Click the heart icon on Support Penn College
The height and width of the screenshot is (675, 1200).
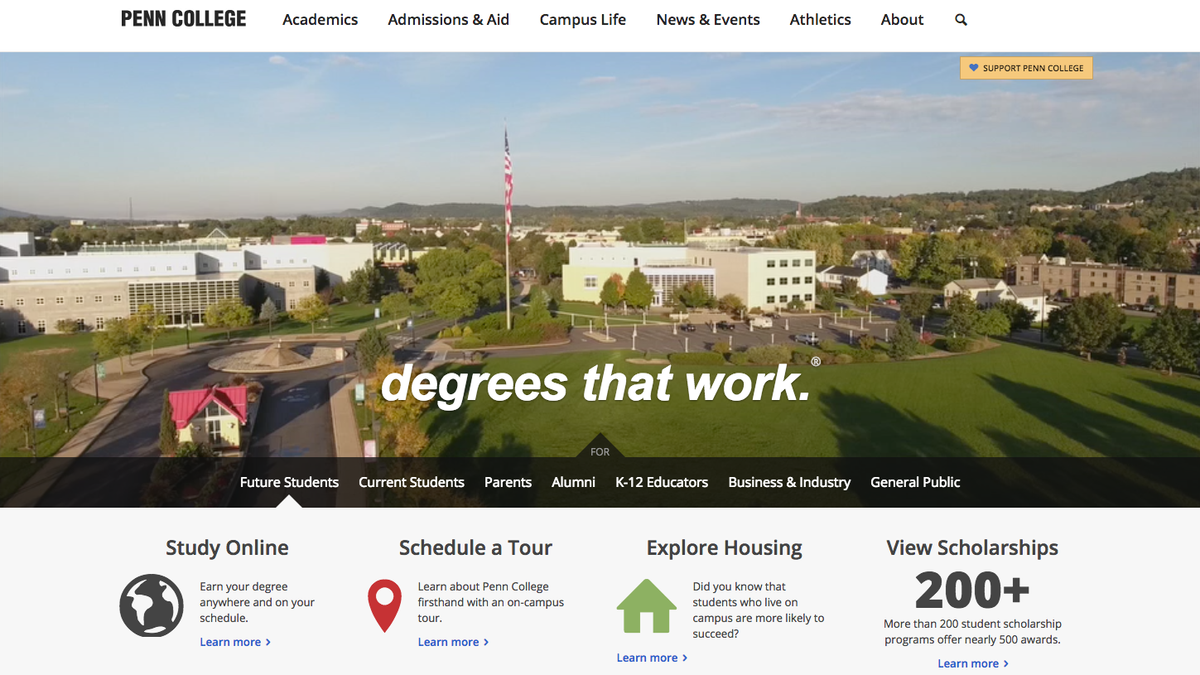click(x=973, y=67)
